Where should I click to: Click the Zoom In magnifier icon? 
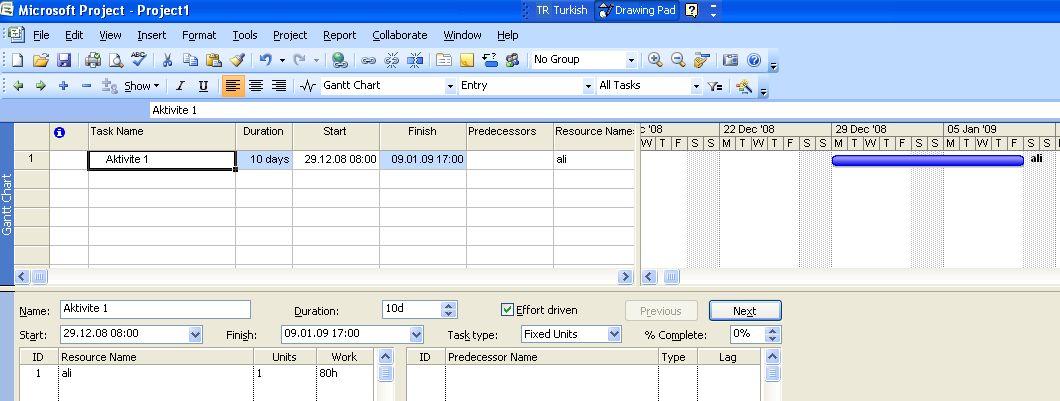click(655, 60)
